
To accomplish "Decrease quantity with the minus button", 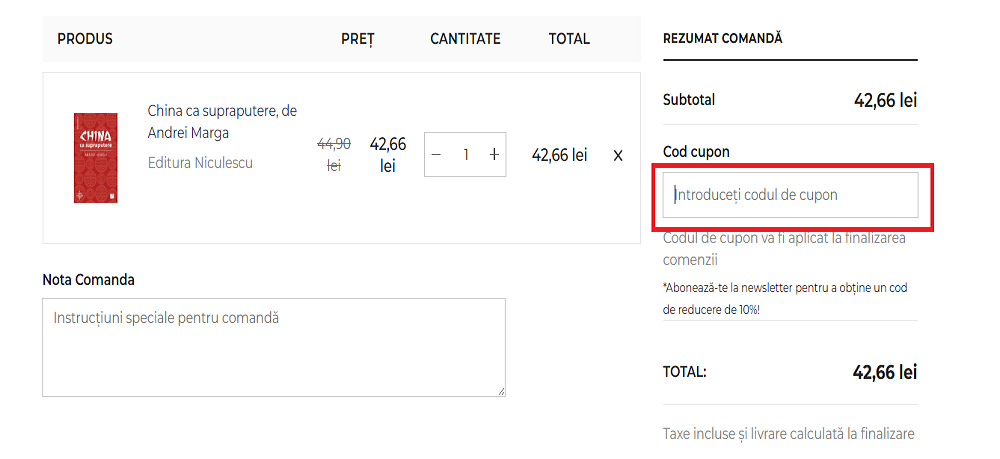I will 436,155.
